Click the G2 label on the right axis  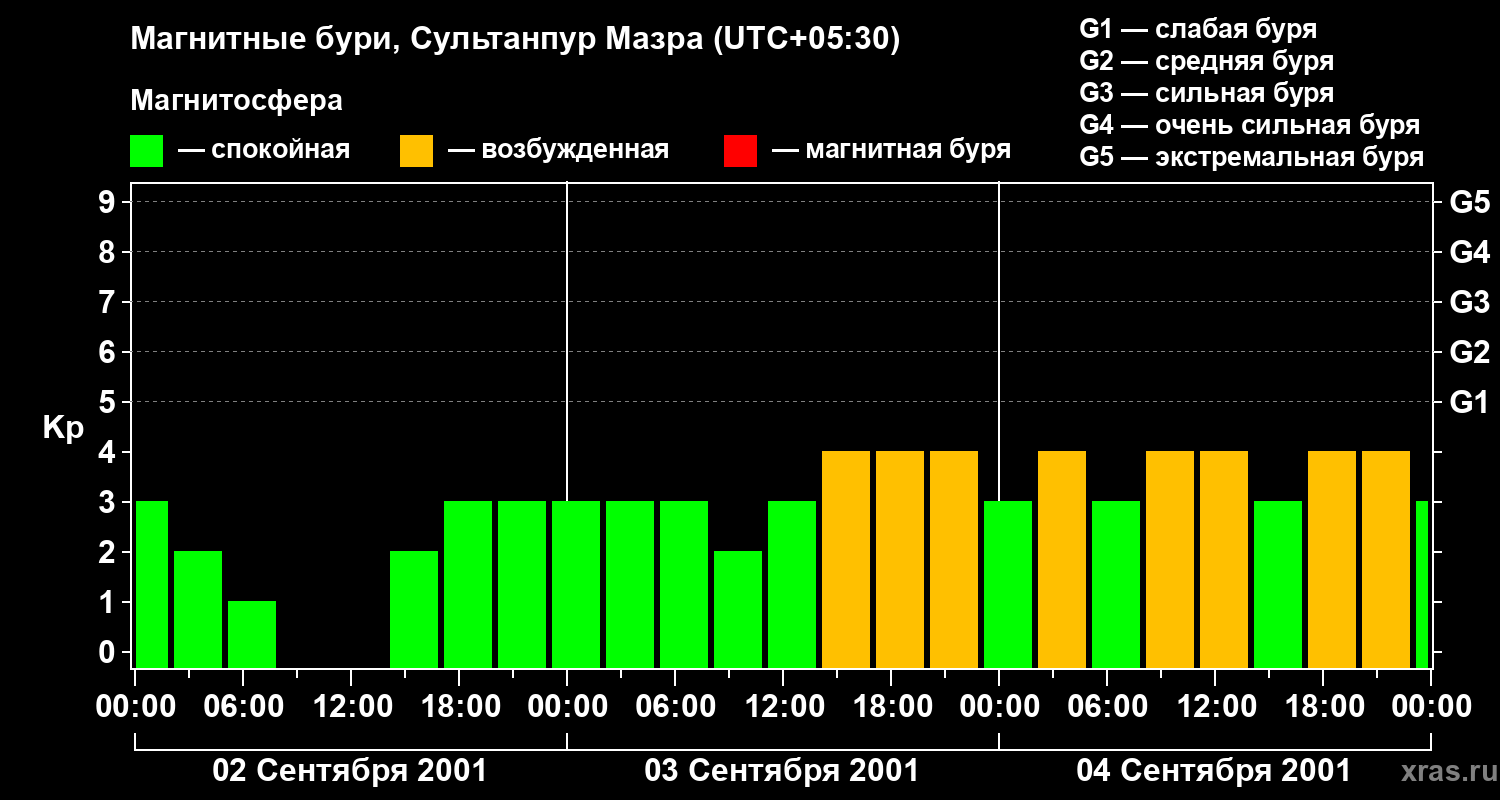[1469, 352]
